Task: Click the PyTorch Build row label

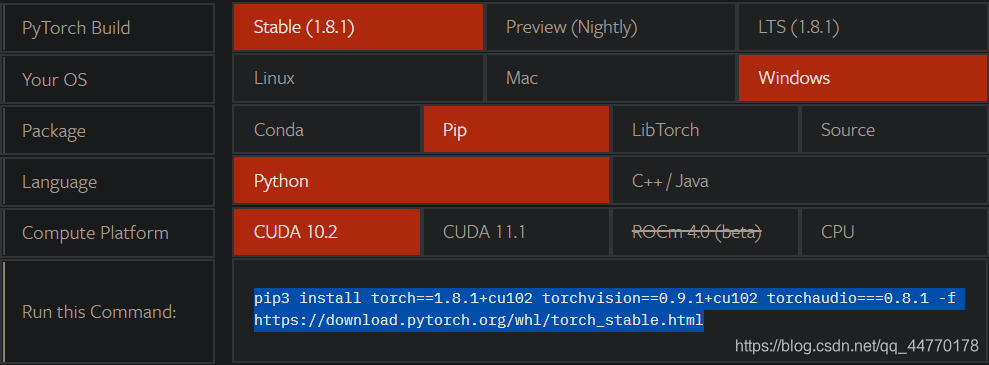Action: [108, 28]
